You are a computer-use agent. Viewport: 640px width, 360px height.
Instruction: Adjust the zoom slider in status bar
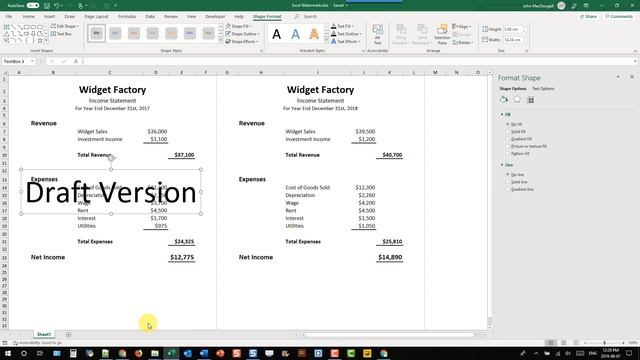click(x=604, y=343)
